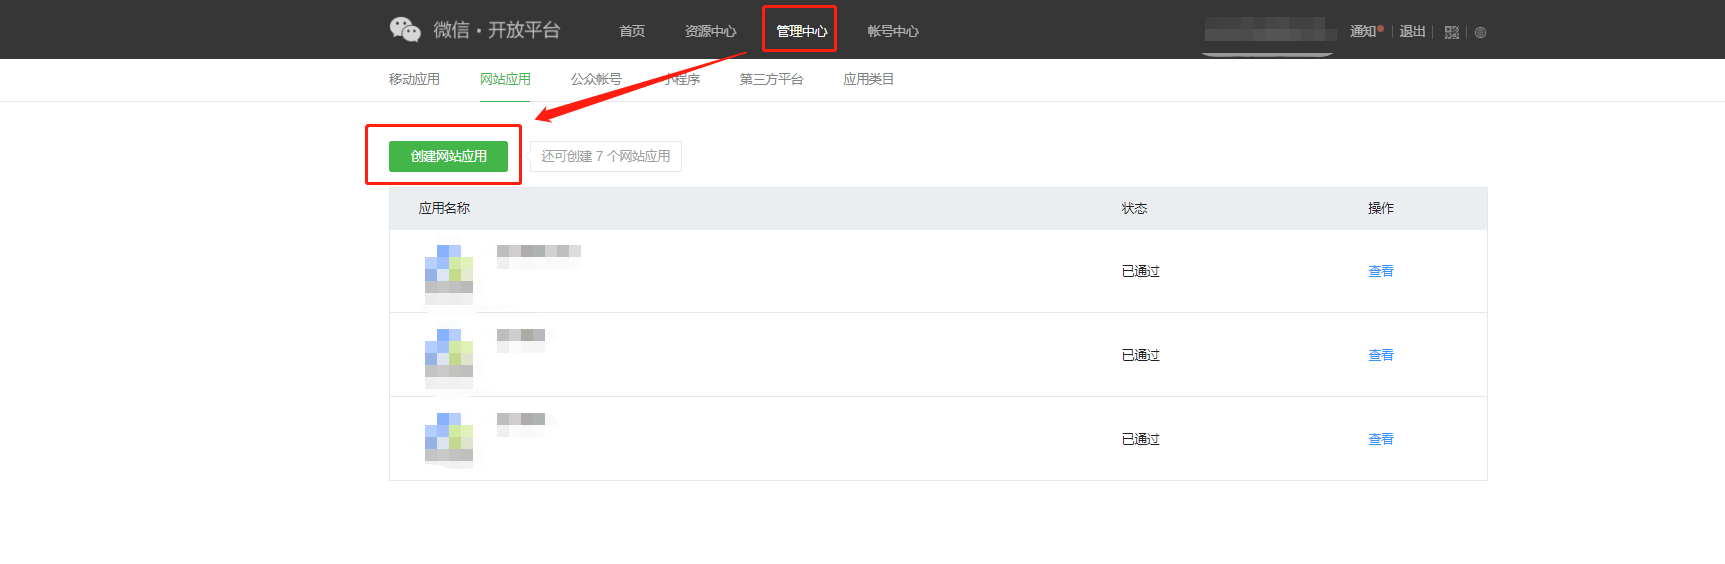Image resolution: width=1725 pixels, height=564 pixels.
Task: Switch to the 小程序 tab
Action: point(681,79)
